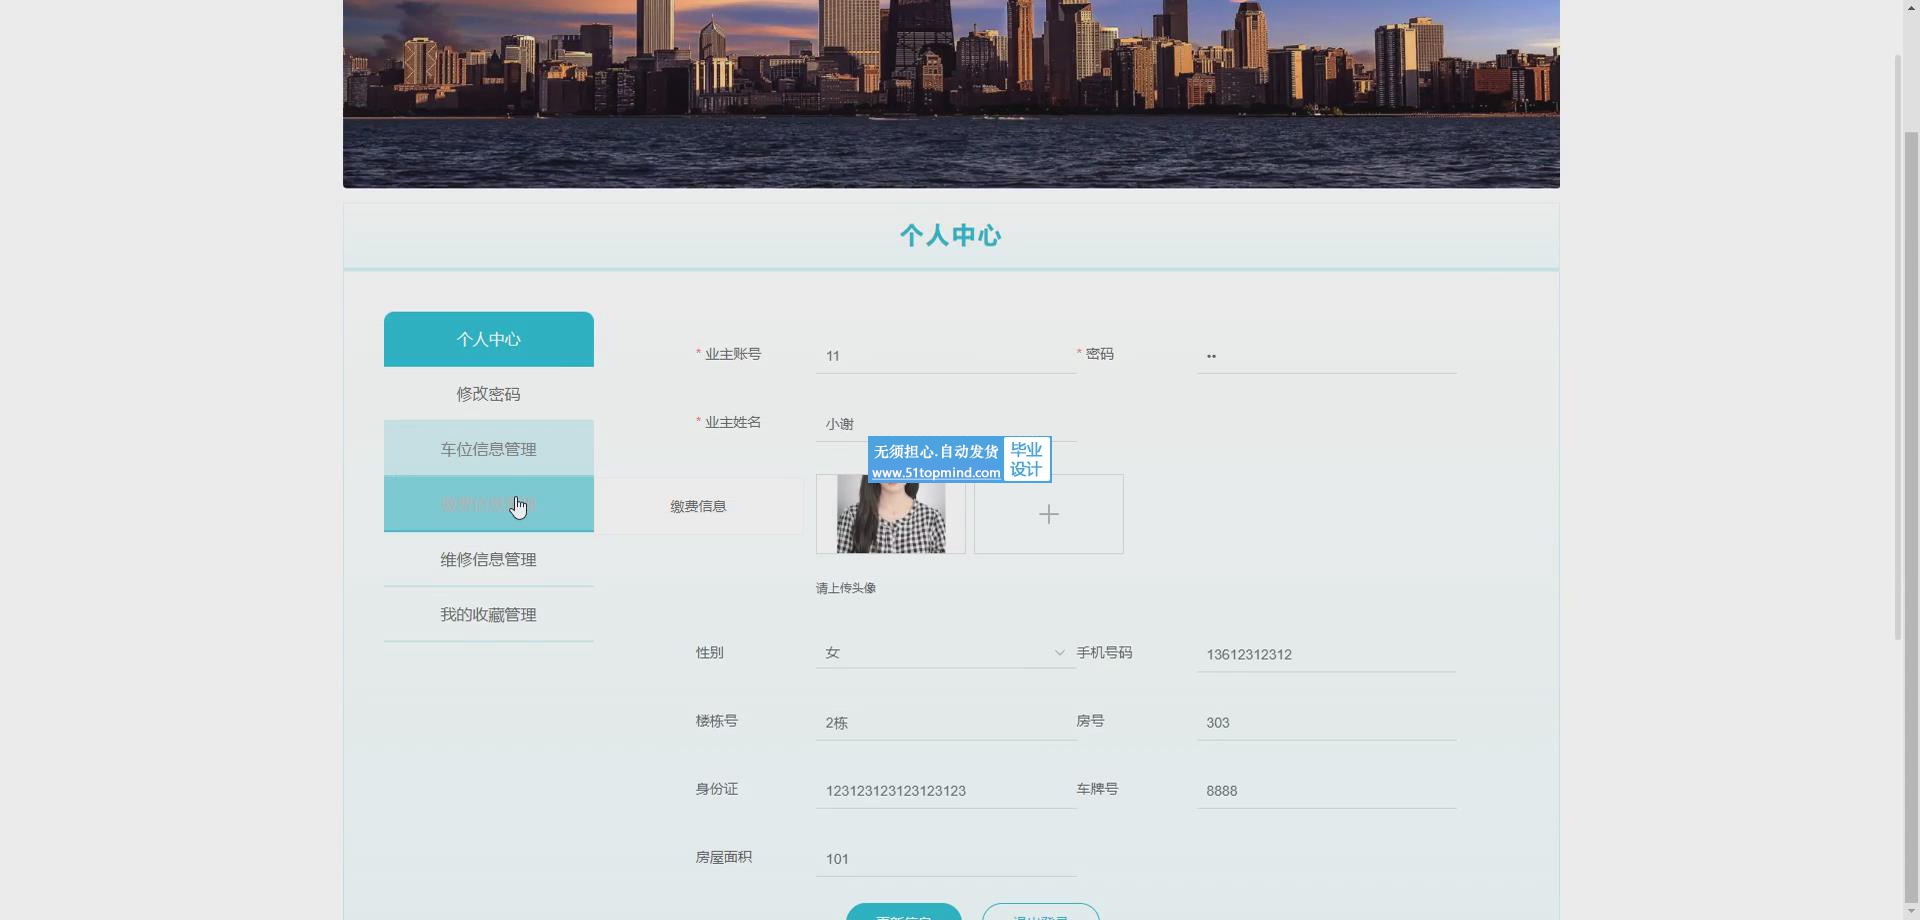Viewport: 1920px width, 920px height.
Task: Select 修改密码 in the sidebar
Action: 488,394
